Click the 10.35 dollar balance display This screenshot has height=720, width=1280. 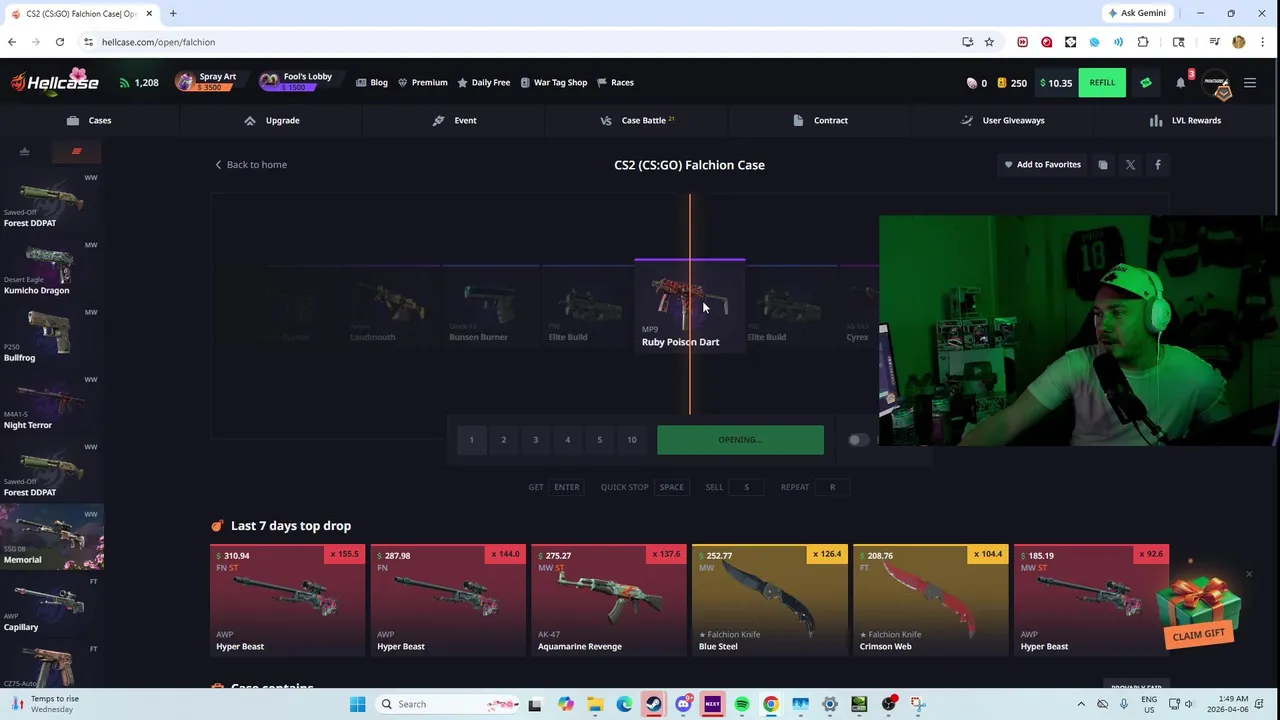point(1055,83)
